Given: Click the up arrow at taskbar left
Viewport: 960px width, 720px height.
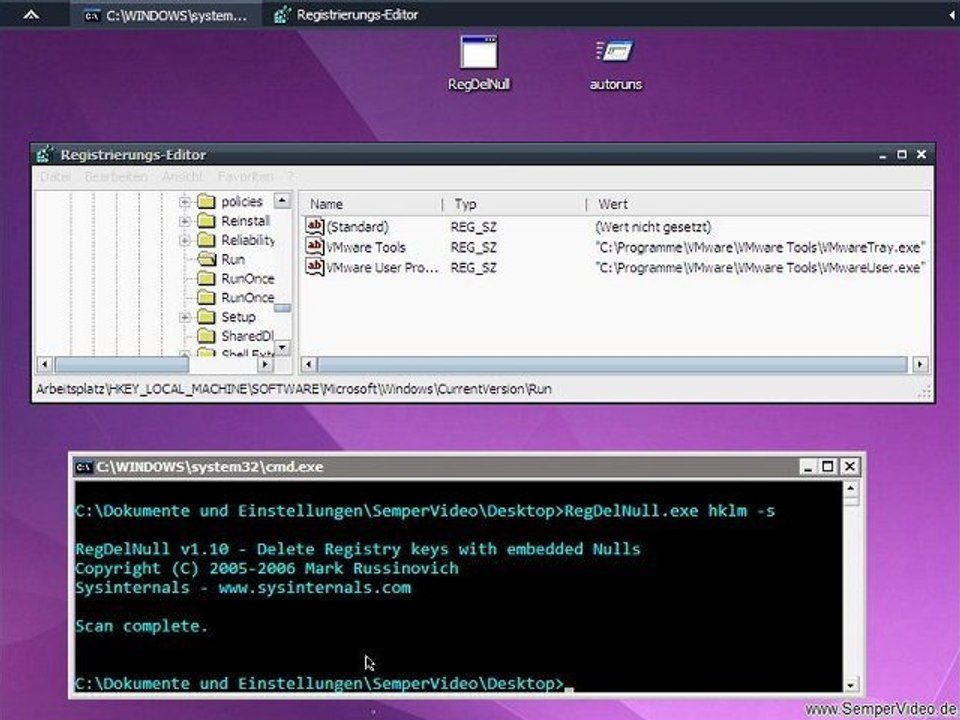Looking at the screenshot, I should (x=31, y=15).
